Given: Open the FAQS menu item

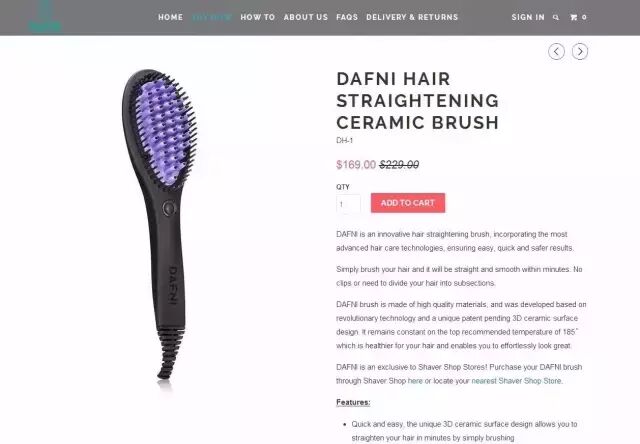Looking at the screenshot, I should pos(347,17).
